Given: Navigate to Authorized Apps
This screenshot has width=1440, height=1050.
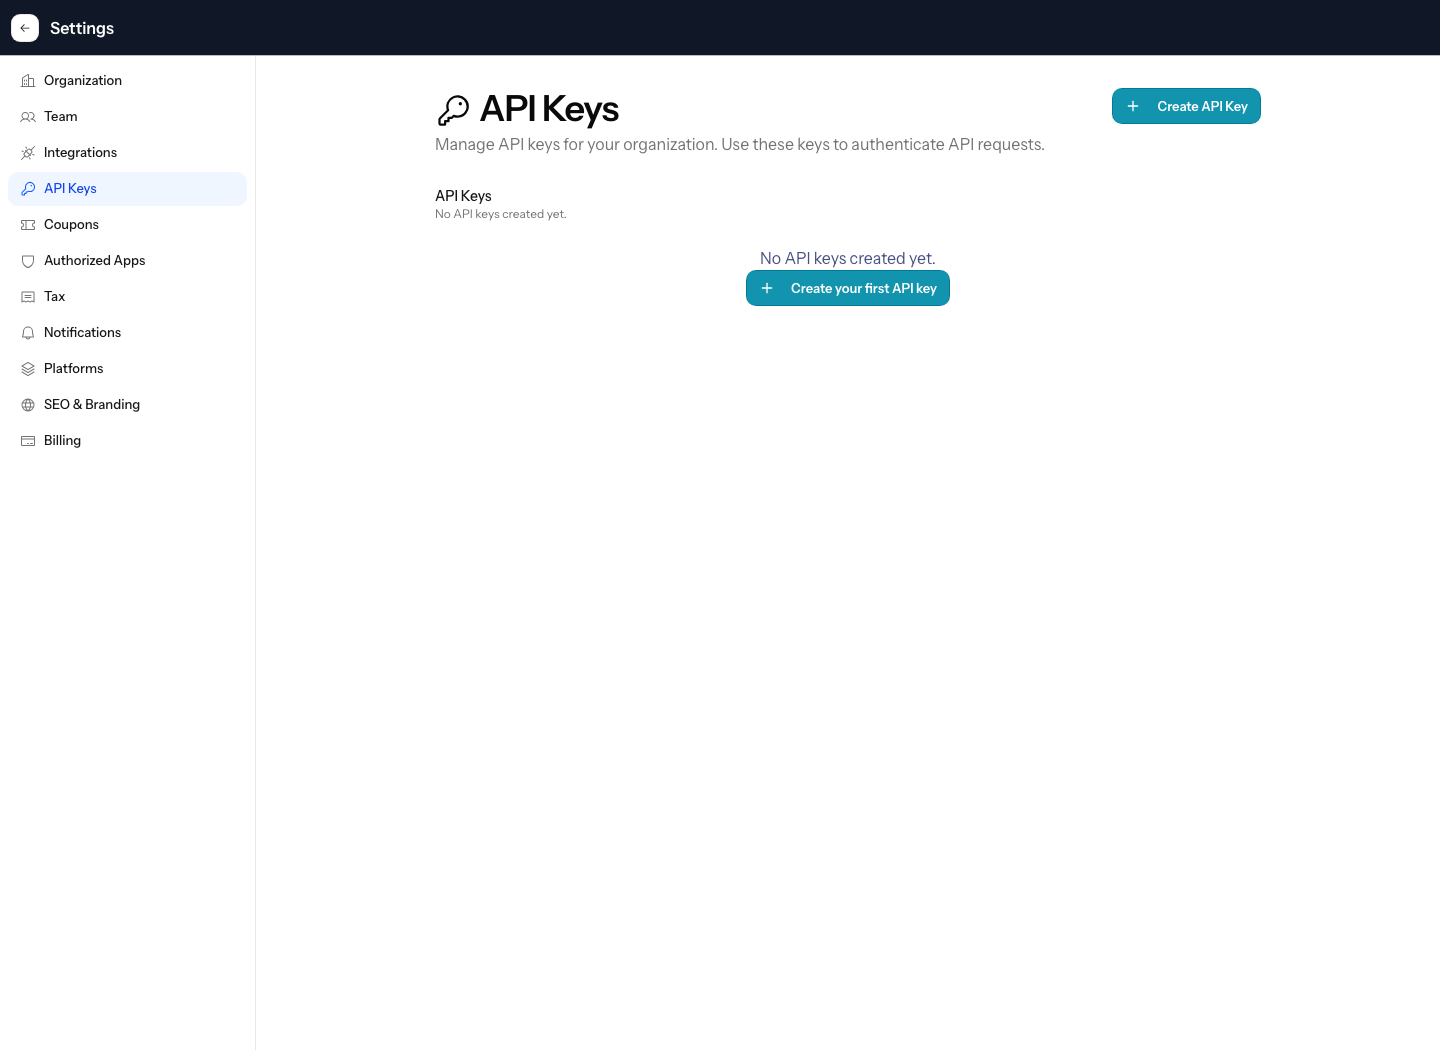Looking at the screenshot, I should (x=127, y=261).
